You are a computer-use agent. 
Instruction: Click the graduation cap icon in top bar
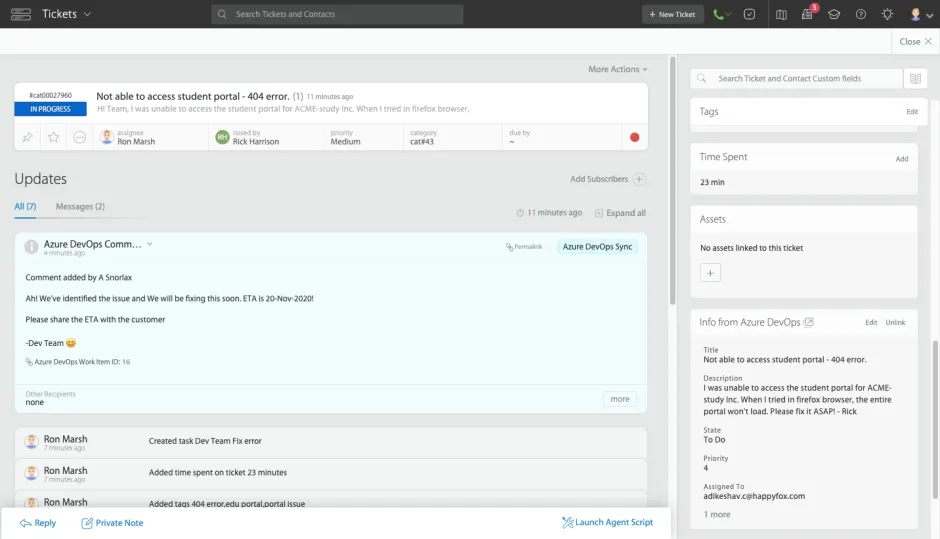(834, 14)
